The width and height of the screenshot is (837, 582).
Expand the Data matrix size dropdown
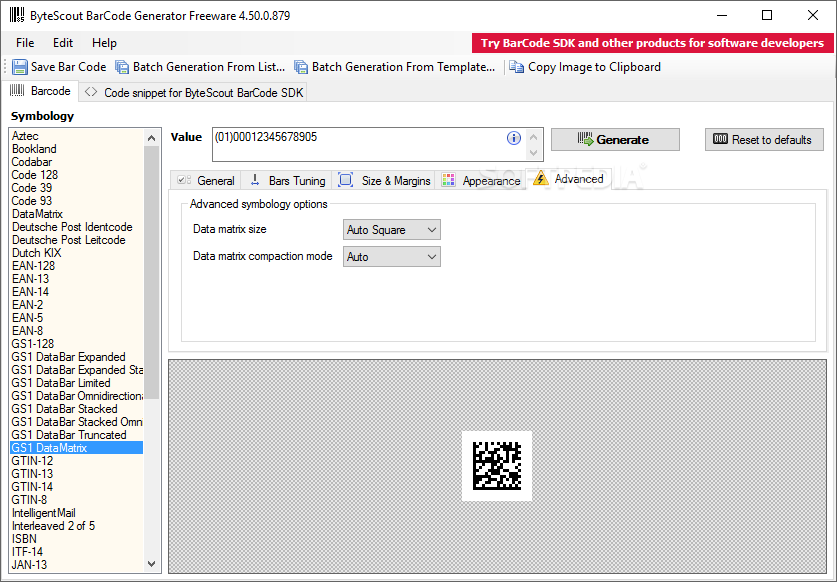click(391, 230)
